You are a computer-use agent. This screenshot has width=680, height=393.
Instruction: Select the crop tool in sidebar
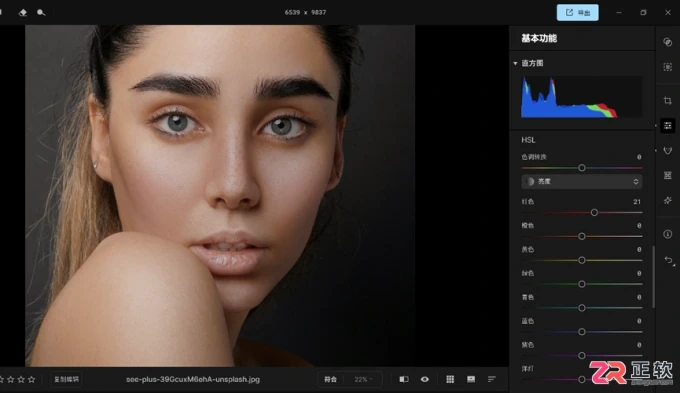pyautogui.click(x=667, y=101)
